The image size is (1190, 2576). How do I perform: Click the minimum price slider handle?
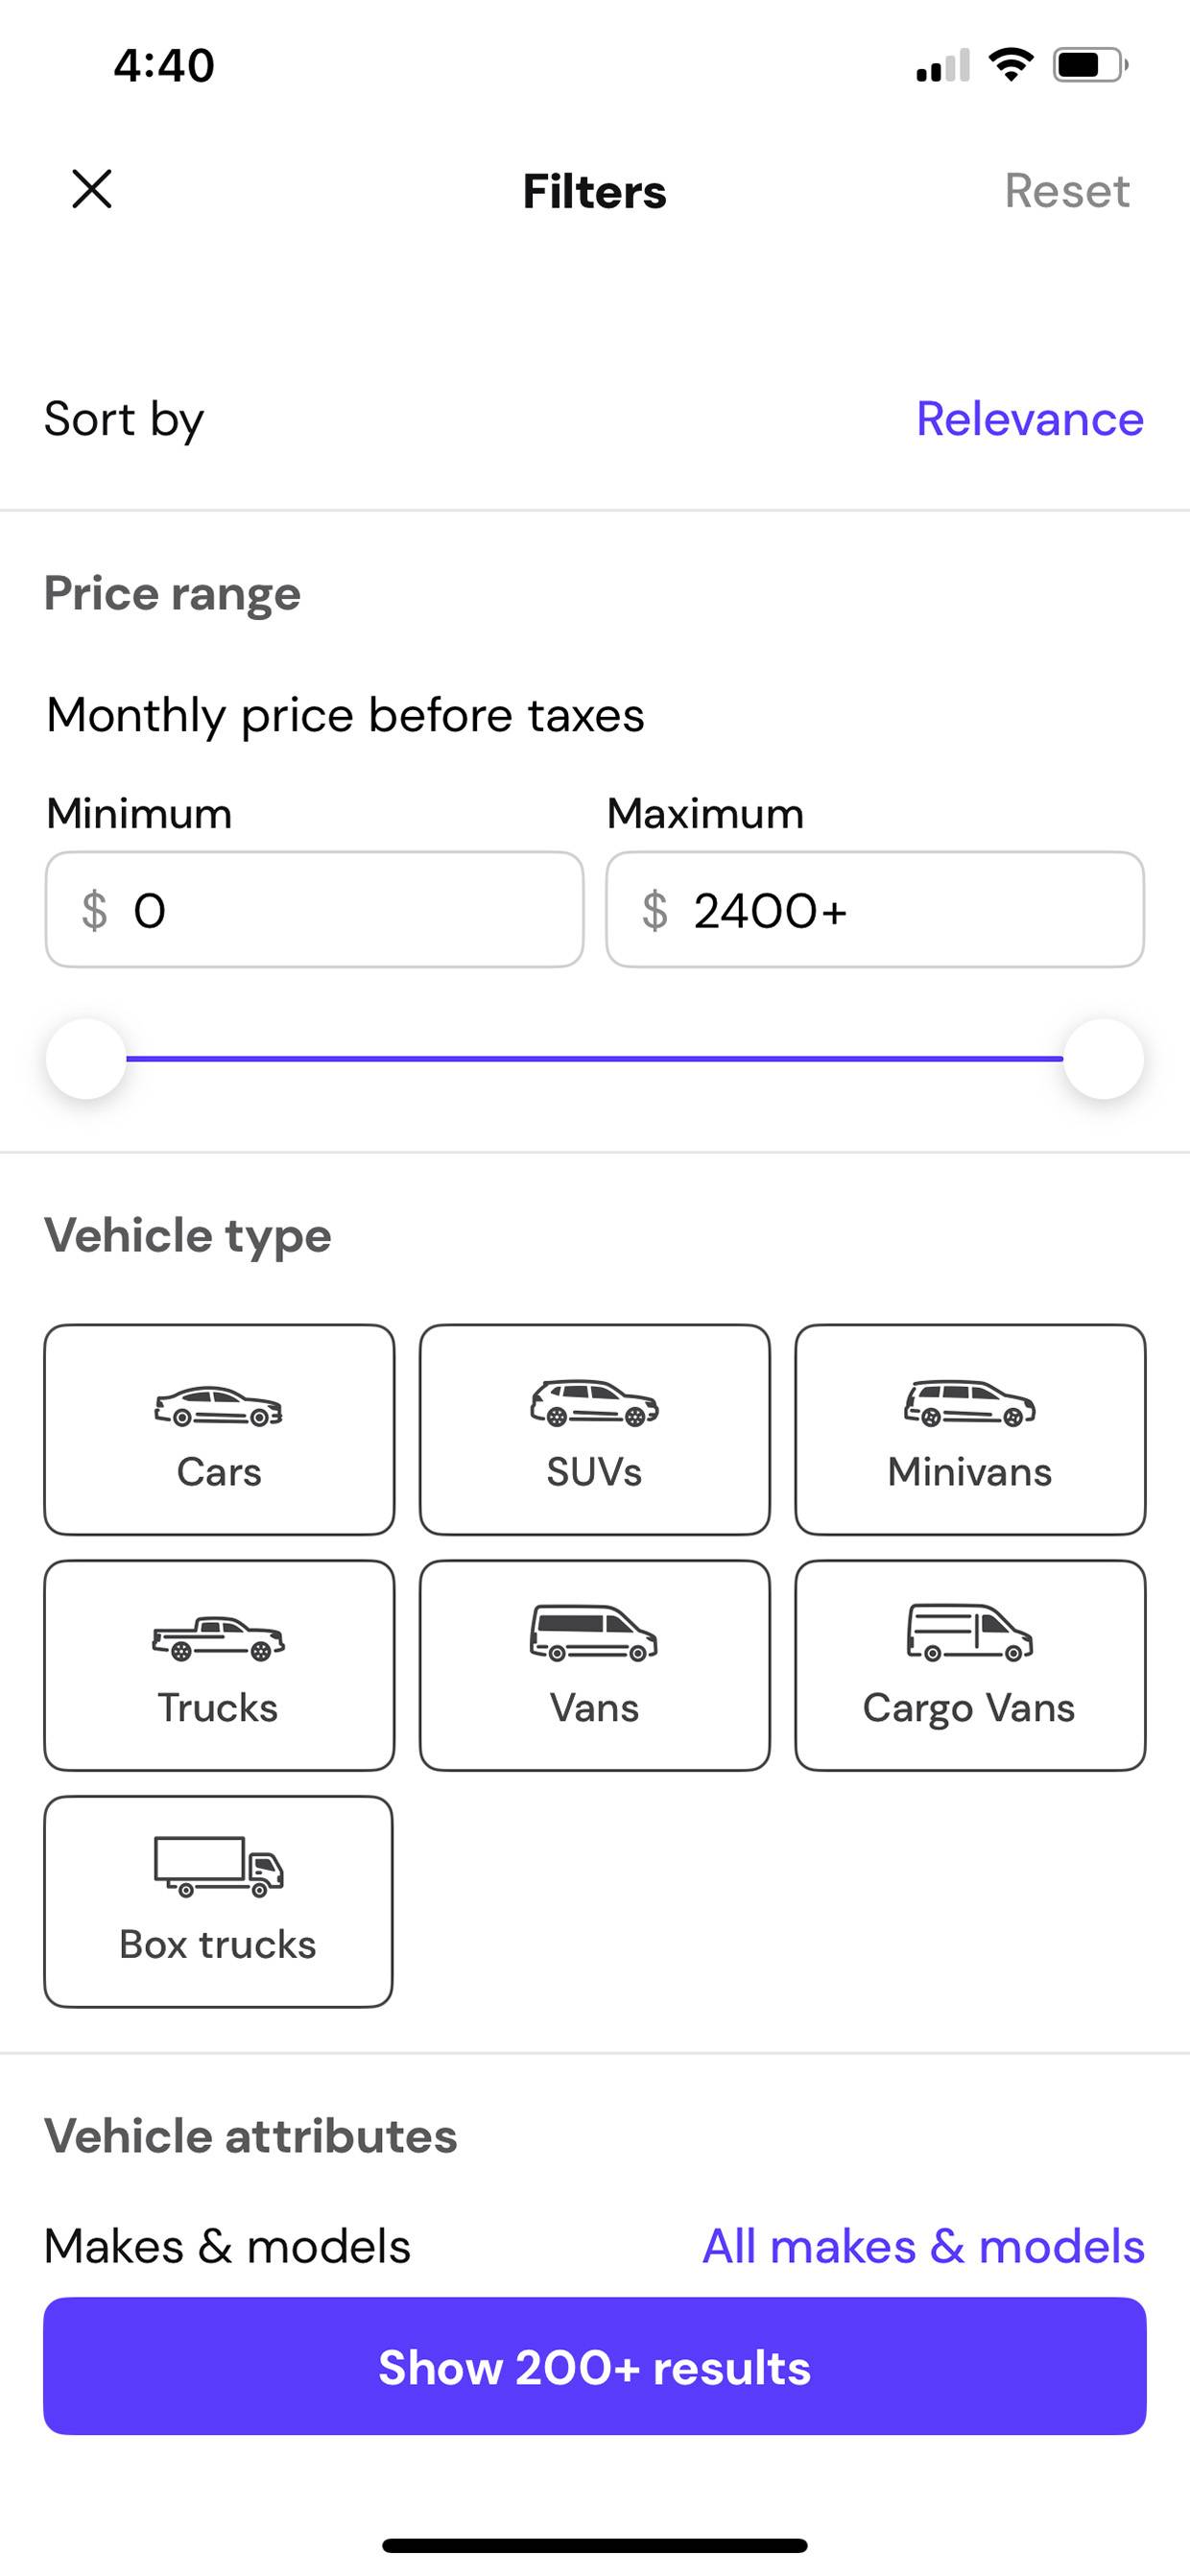[x=86, y=1059]
